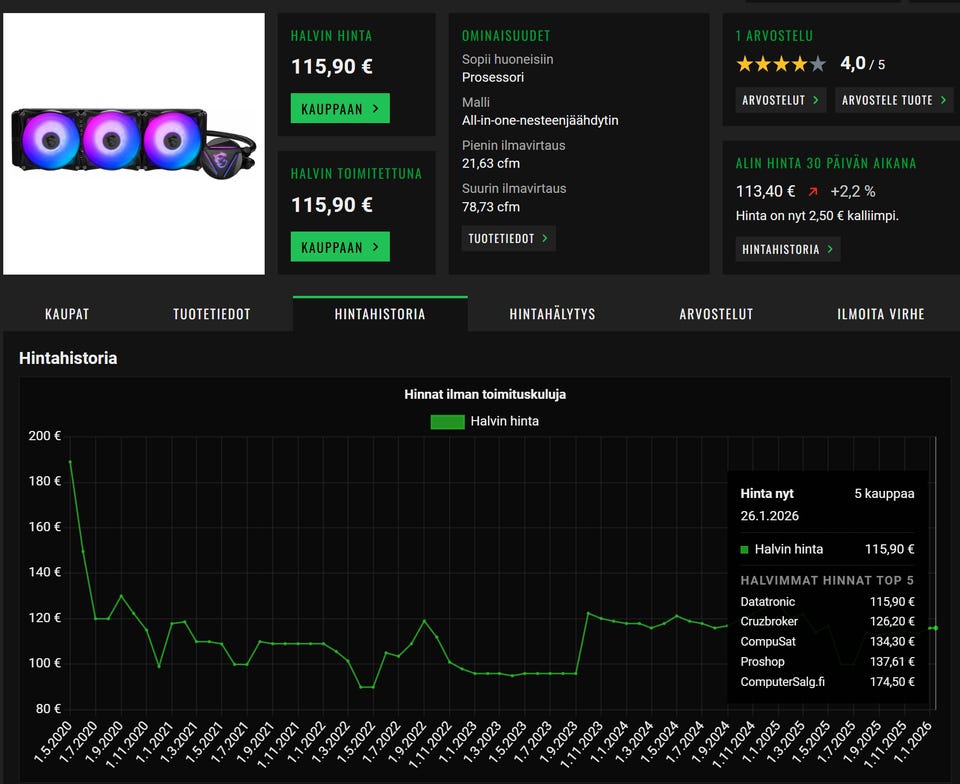Click Datatronic row in top 5 list

click(x=827, y=602)
